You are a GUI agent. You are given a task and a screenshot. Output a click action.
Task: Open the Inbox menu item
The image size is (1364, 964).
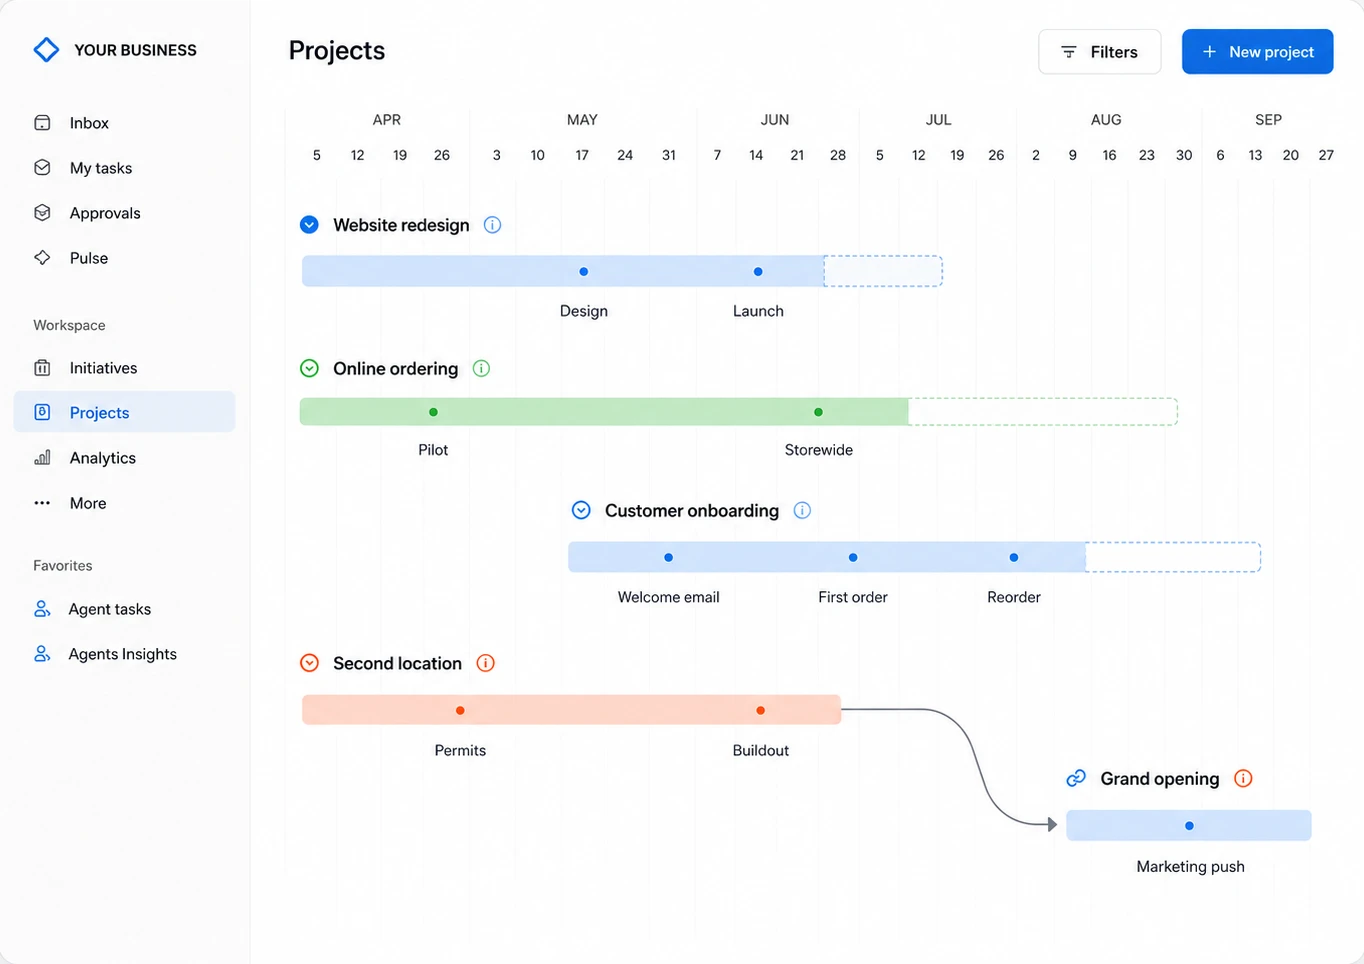[x=124, y=123]
